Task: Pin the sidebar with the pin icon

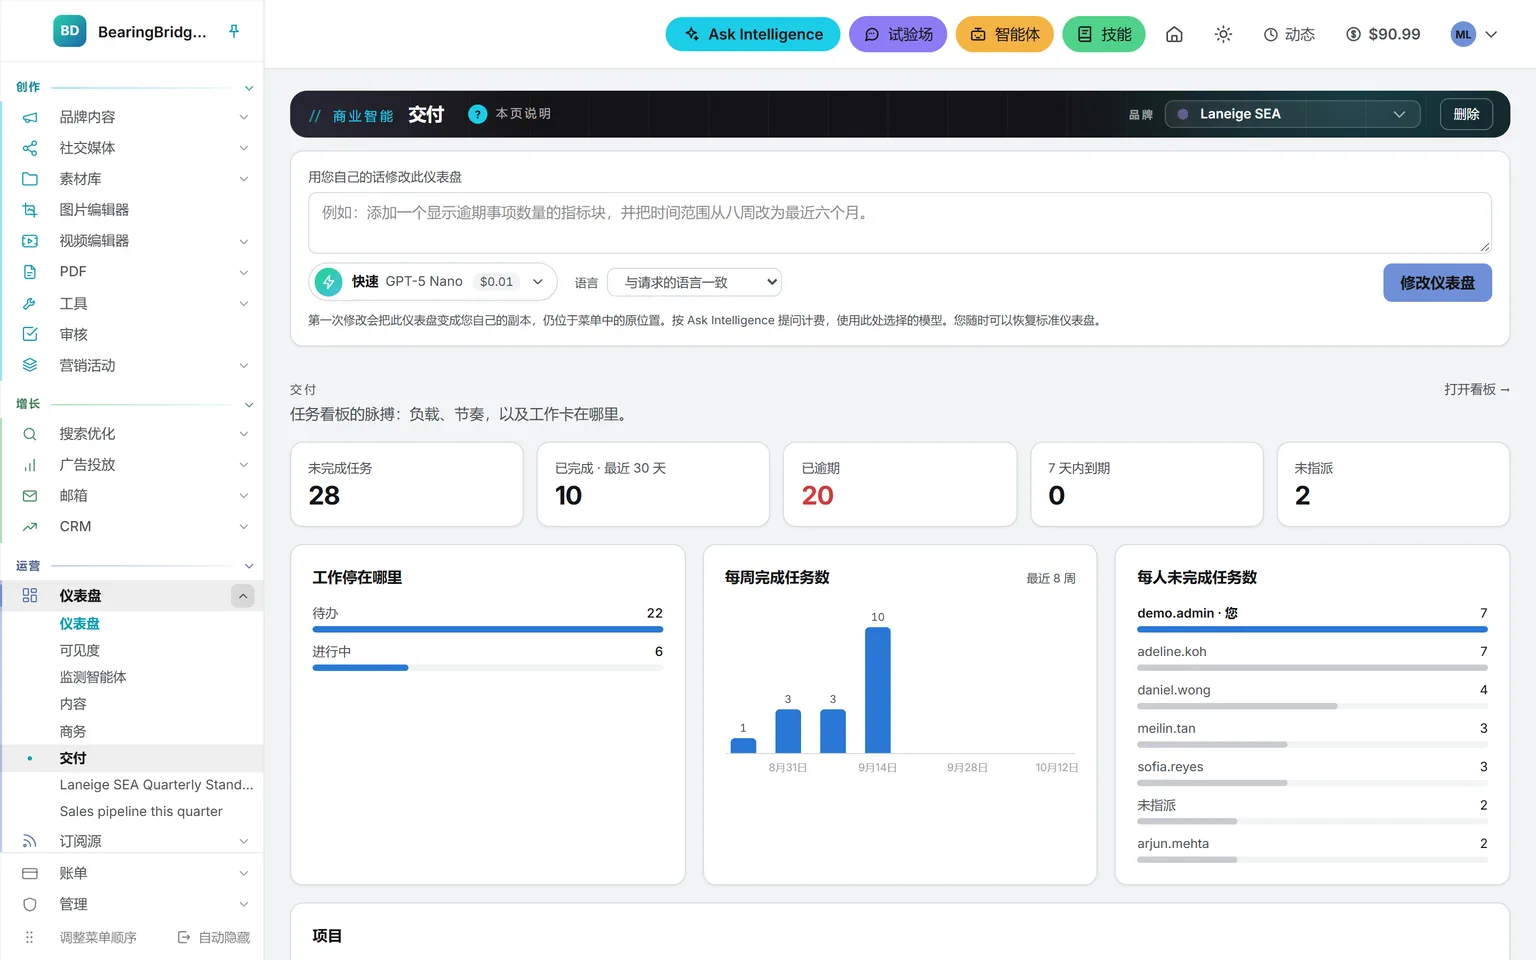Action: [x=234, y=31]
